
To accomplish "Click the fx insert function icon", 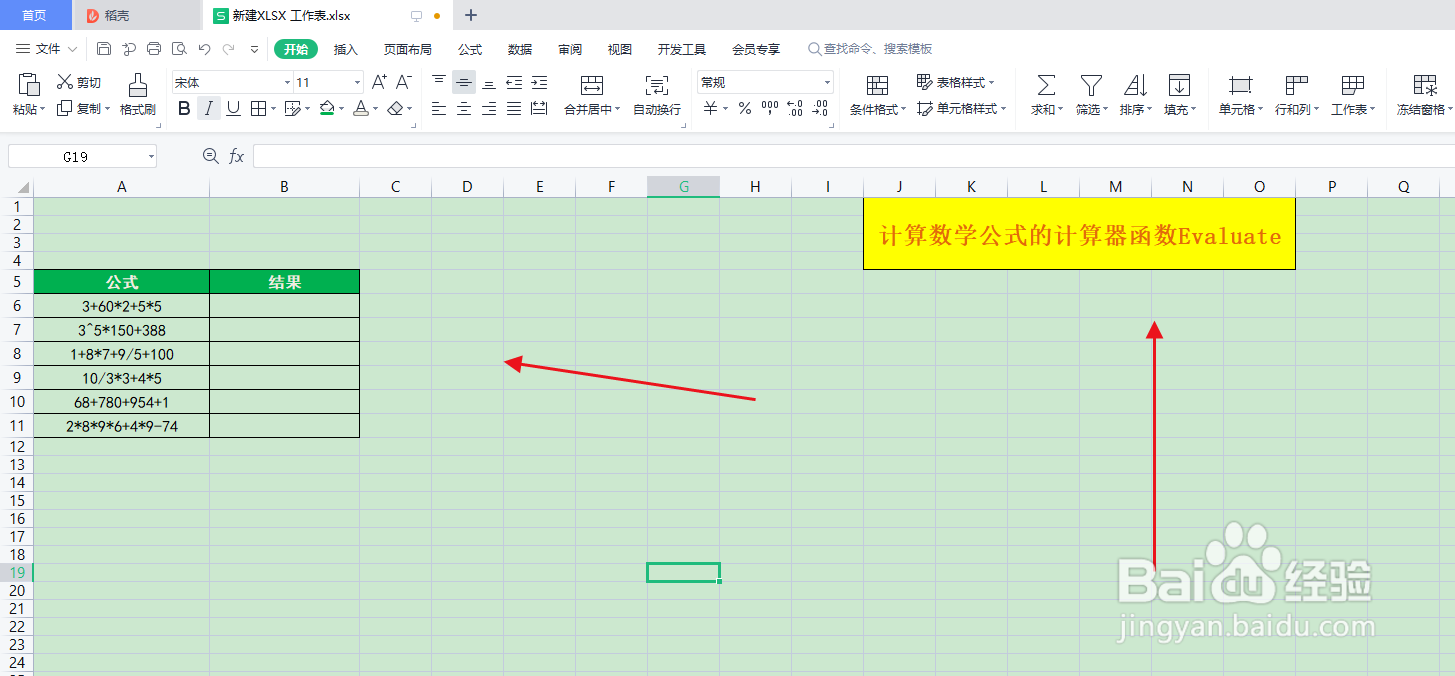I will [237, 156].
